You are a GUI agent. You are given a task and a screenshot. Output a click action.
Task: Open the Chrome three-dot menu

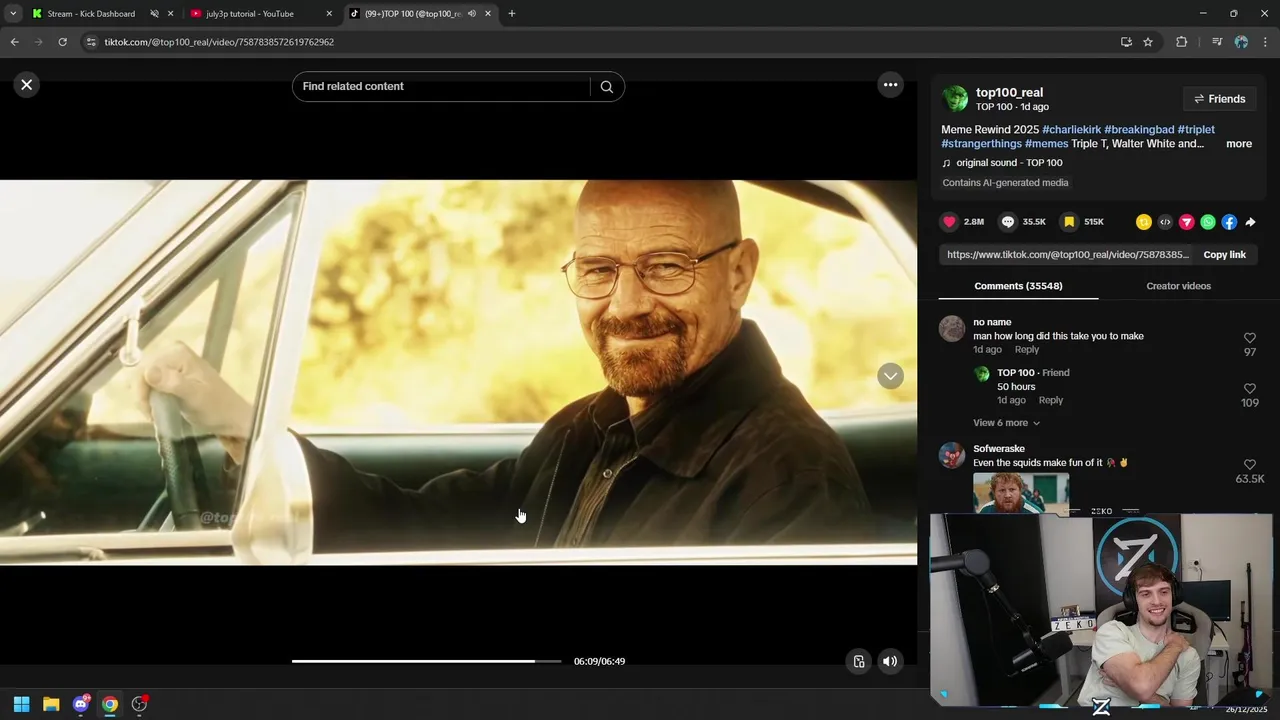1265,42
